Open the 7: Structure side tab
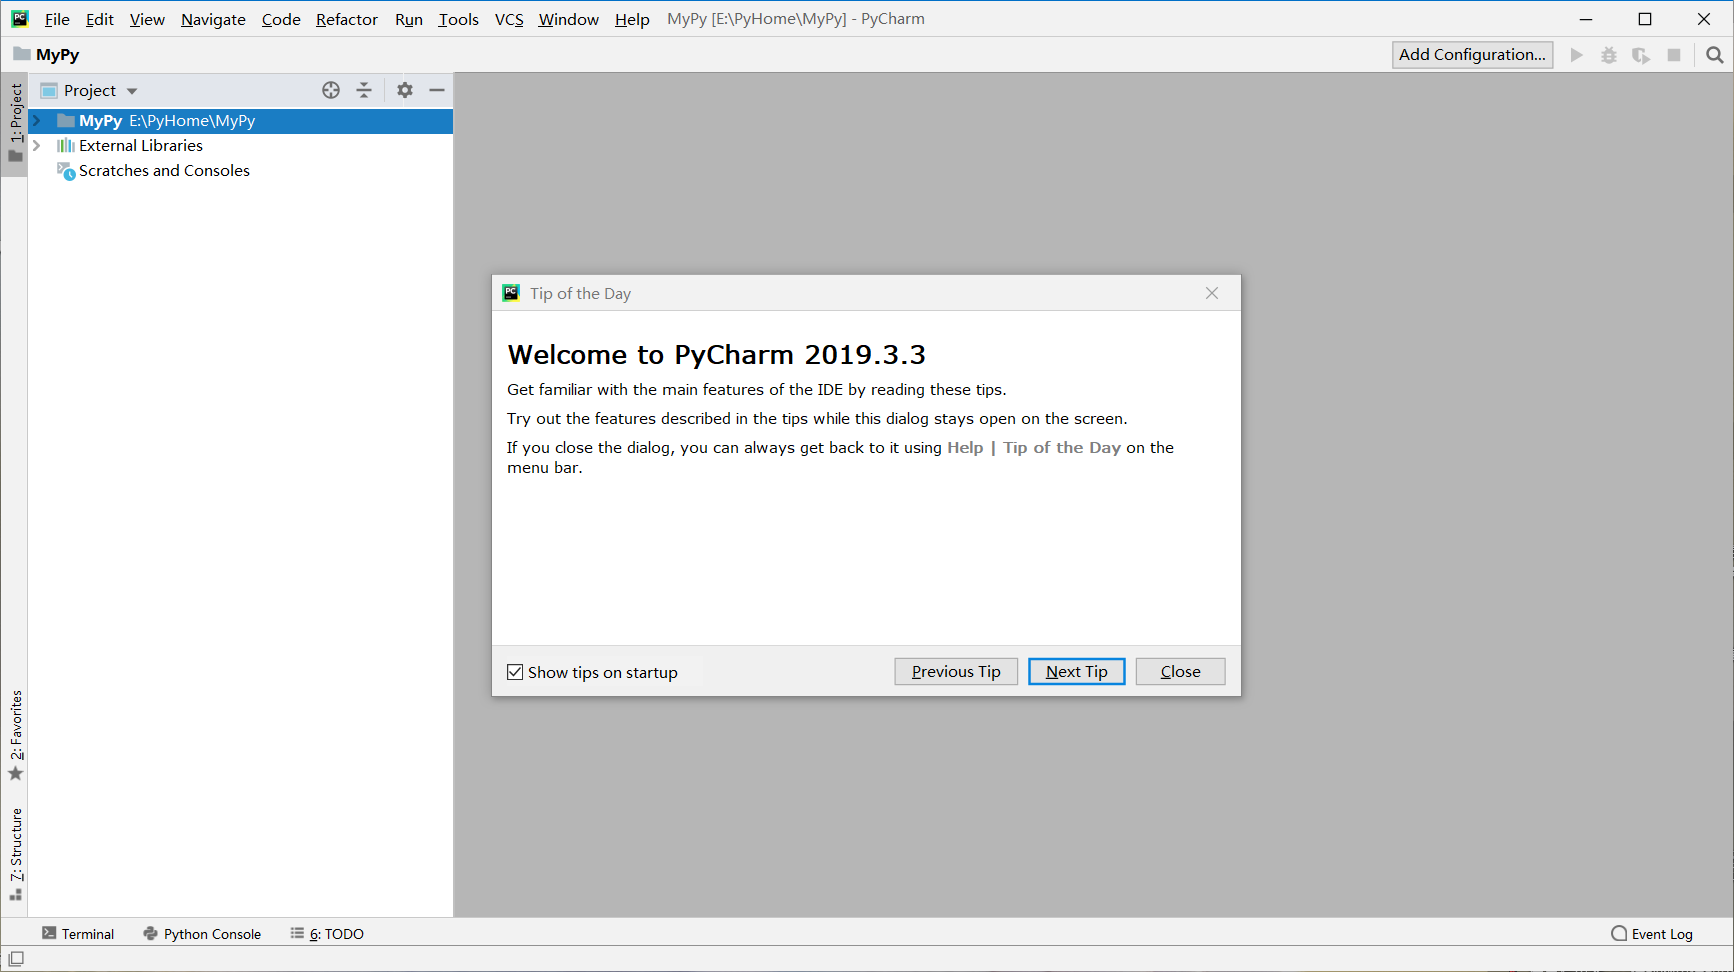 click(x=15, y=854)
